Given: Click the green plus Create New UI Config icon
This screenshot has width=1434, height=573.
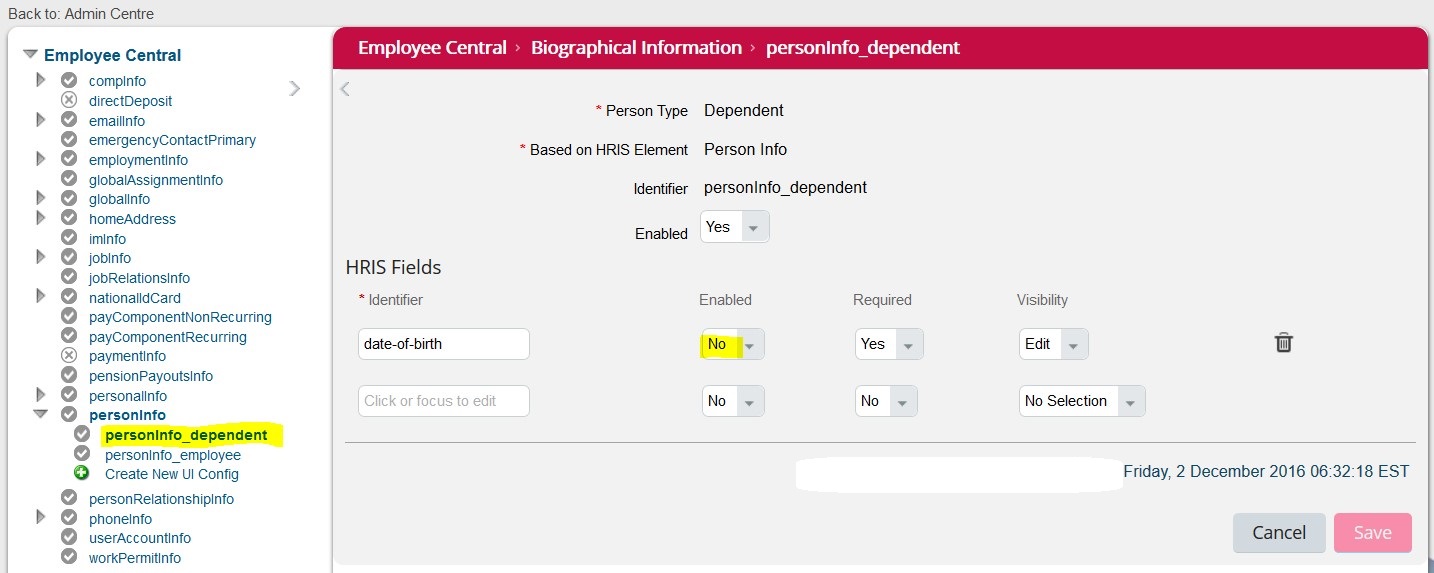Looking at the screenshot, I should [82, 474].
